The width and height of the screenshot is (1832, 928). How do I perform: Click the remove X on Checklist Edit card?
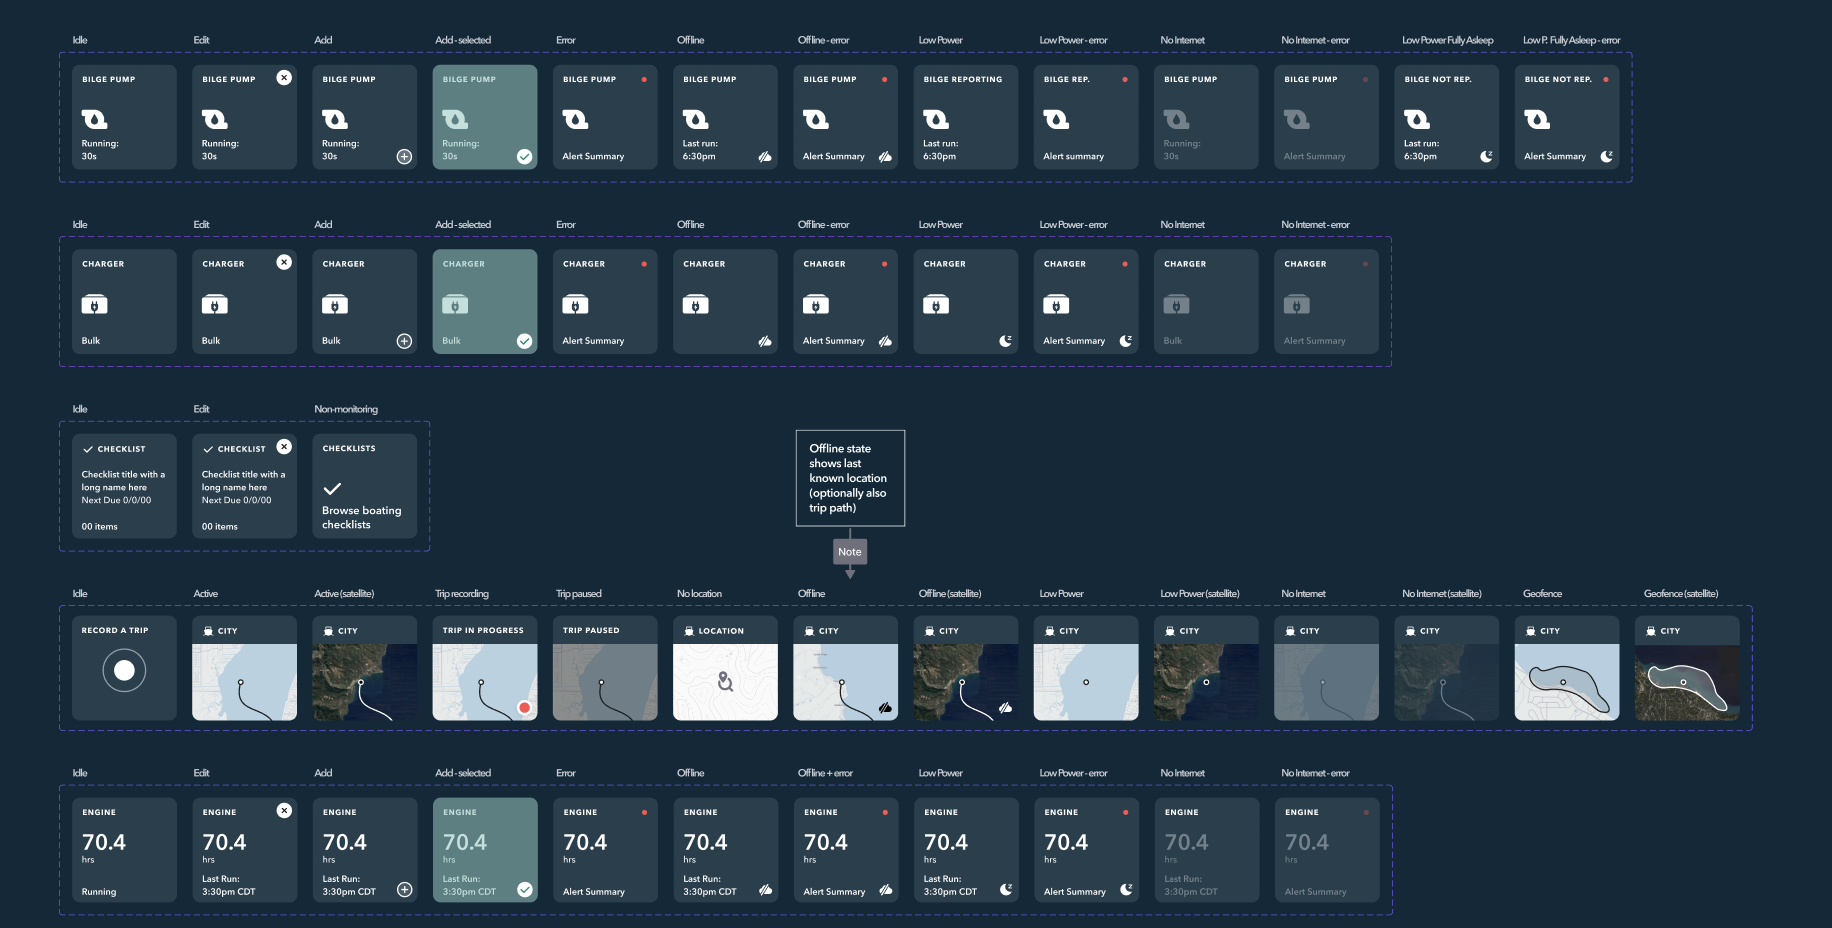pyautogui.click(x=284, y=446)
